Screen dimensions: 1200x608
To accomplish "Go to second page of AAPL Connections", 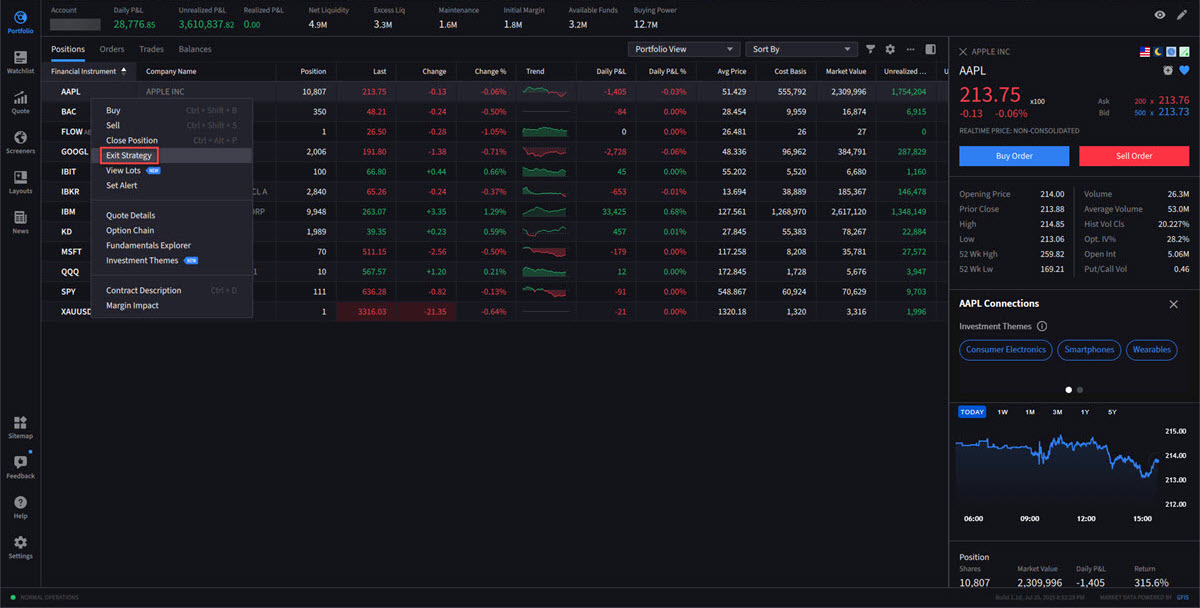I will click(1080, 389).
